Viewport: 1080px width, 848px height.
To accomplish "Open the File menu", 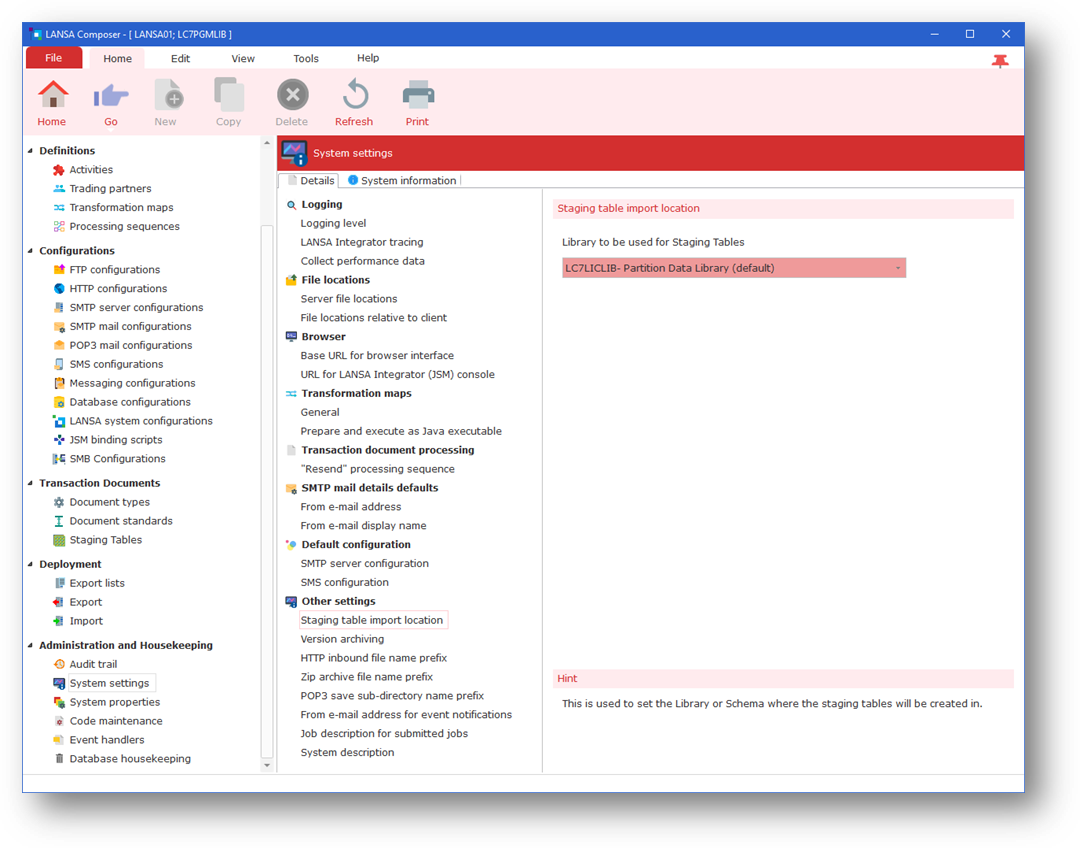I will pos(54,58).
